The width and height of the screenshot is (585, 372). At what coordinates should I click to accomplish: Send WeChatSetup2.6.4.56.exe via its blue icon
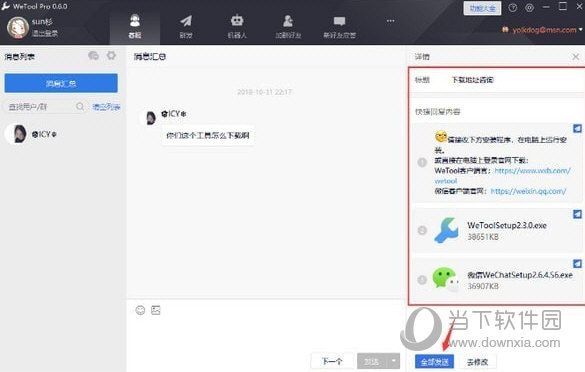577,263
